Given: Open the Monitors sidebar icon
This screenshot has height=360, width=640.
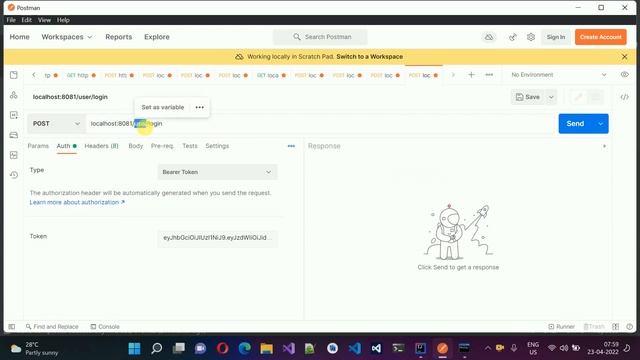Looking at the screenshot, I should 13,155.
